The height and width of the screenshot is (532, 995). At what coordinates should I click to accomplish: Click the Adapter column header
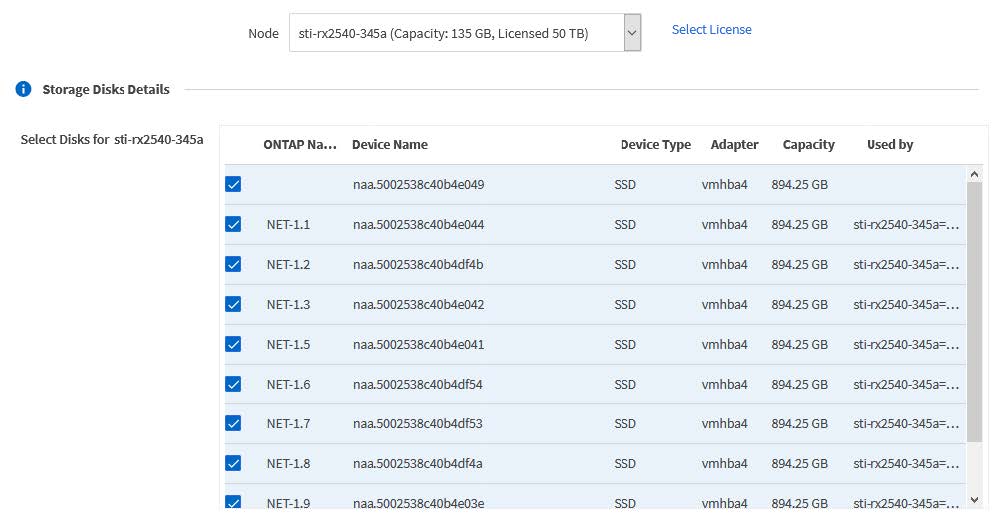point(734,145)
